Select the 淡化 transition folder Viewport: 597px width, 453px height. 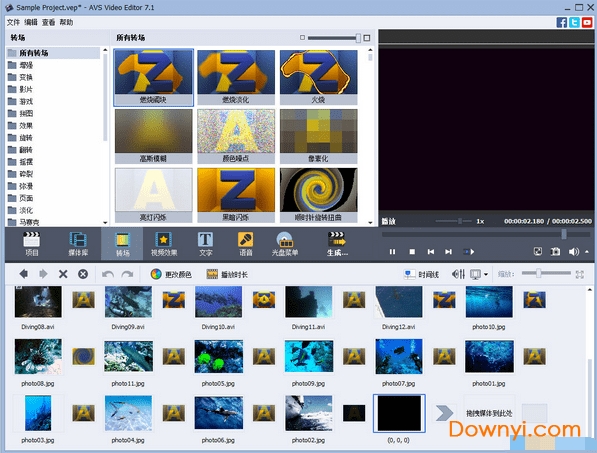pyautogui.click(x=26, y=210)
